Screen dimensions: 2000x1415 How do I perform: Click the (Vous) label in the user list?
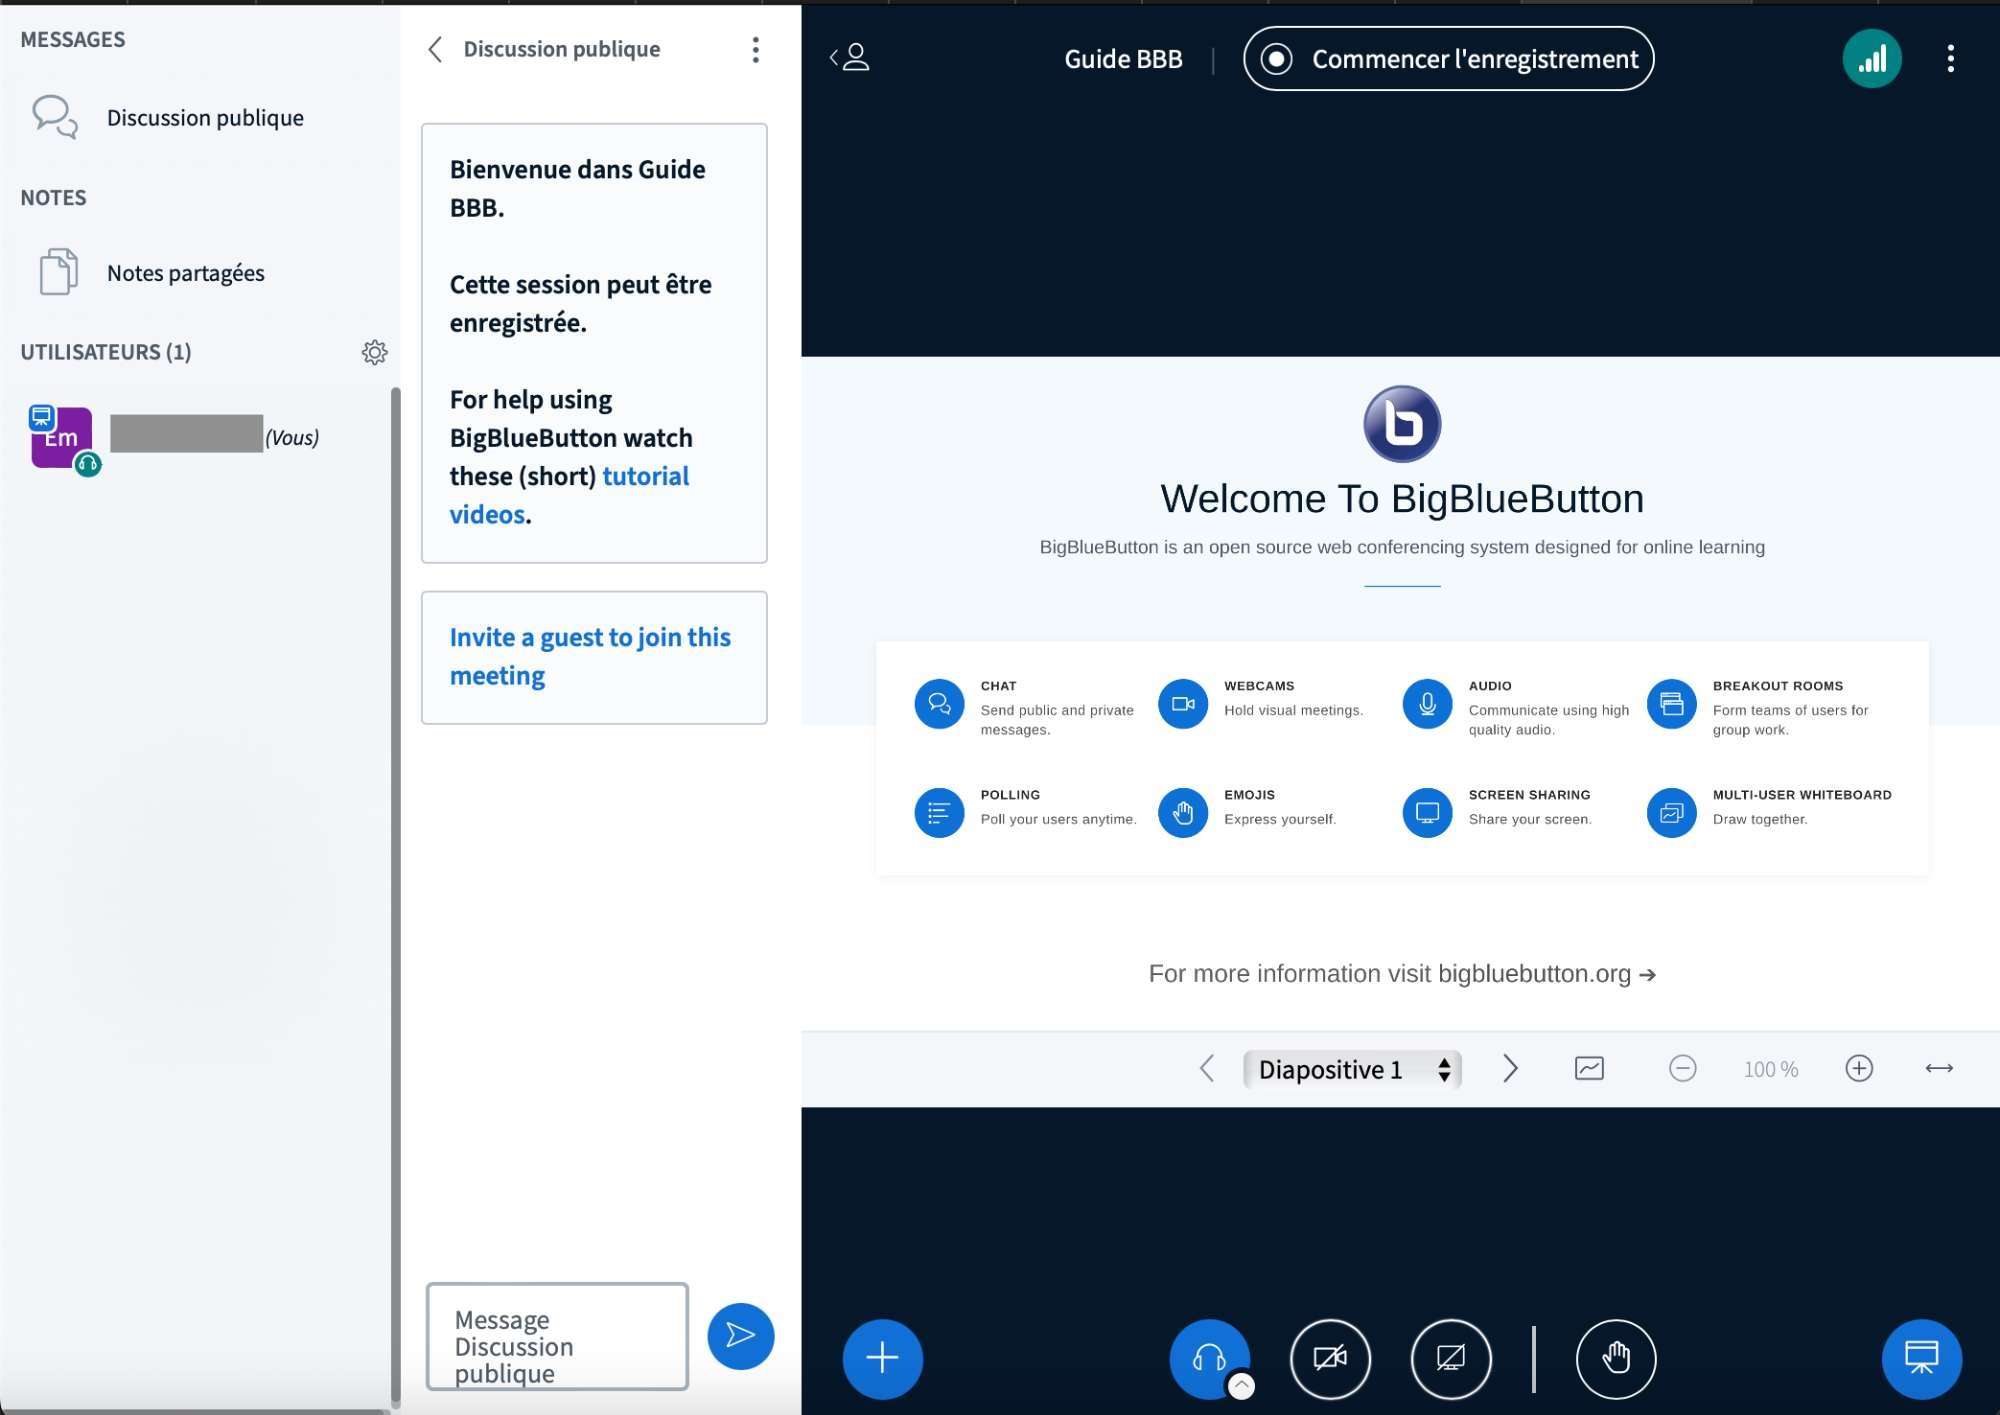(x=292, y=438)
